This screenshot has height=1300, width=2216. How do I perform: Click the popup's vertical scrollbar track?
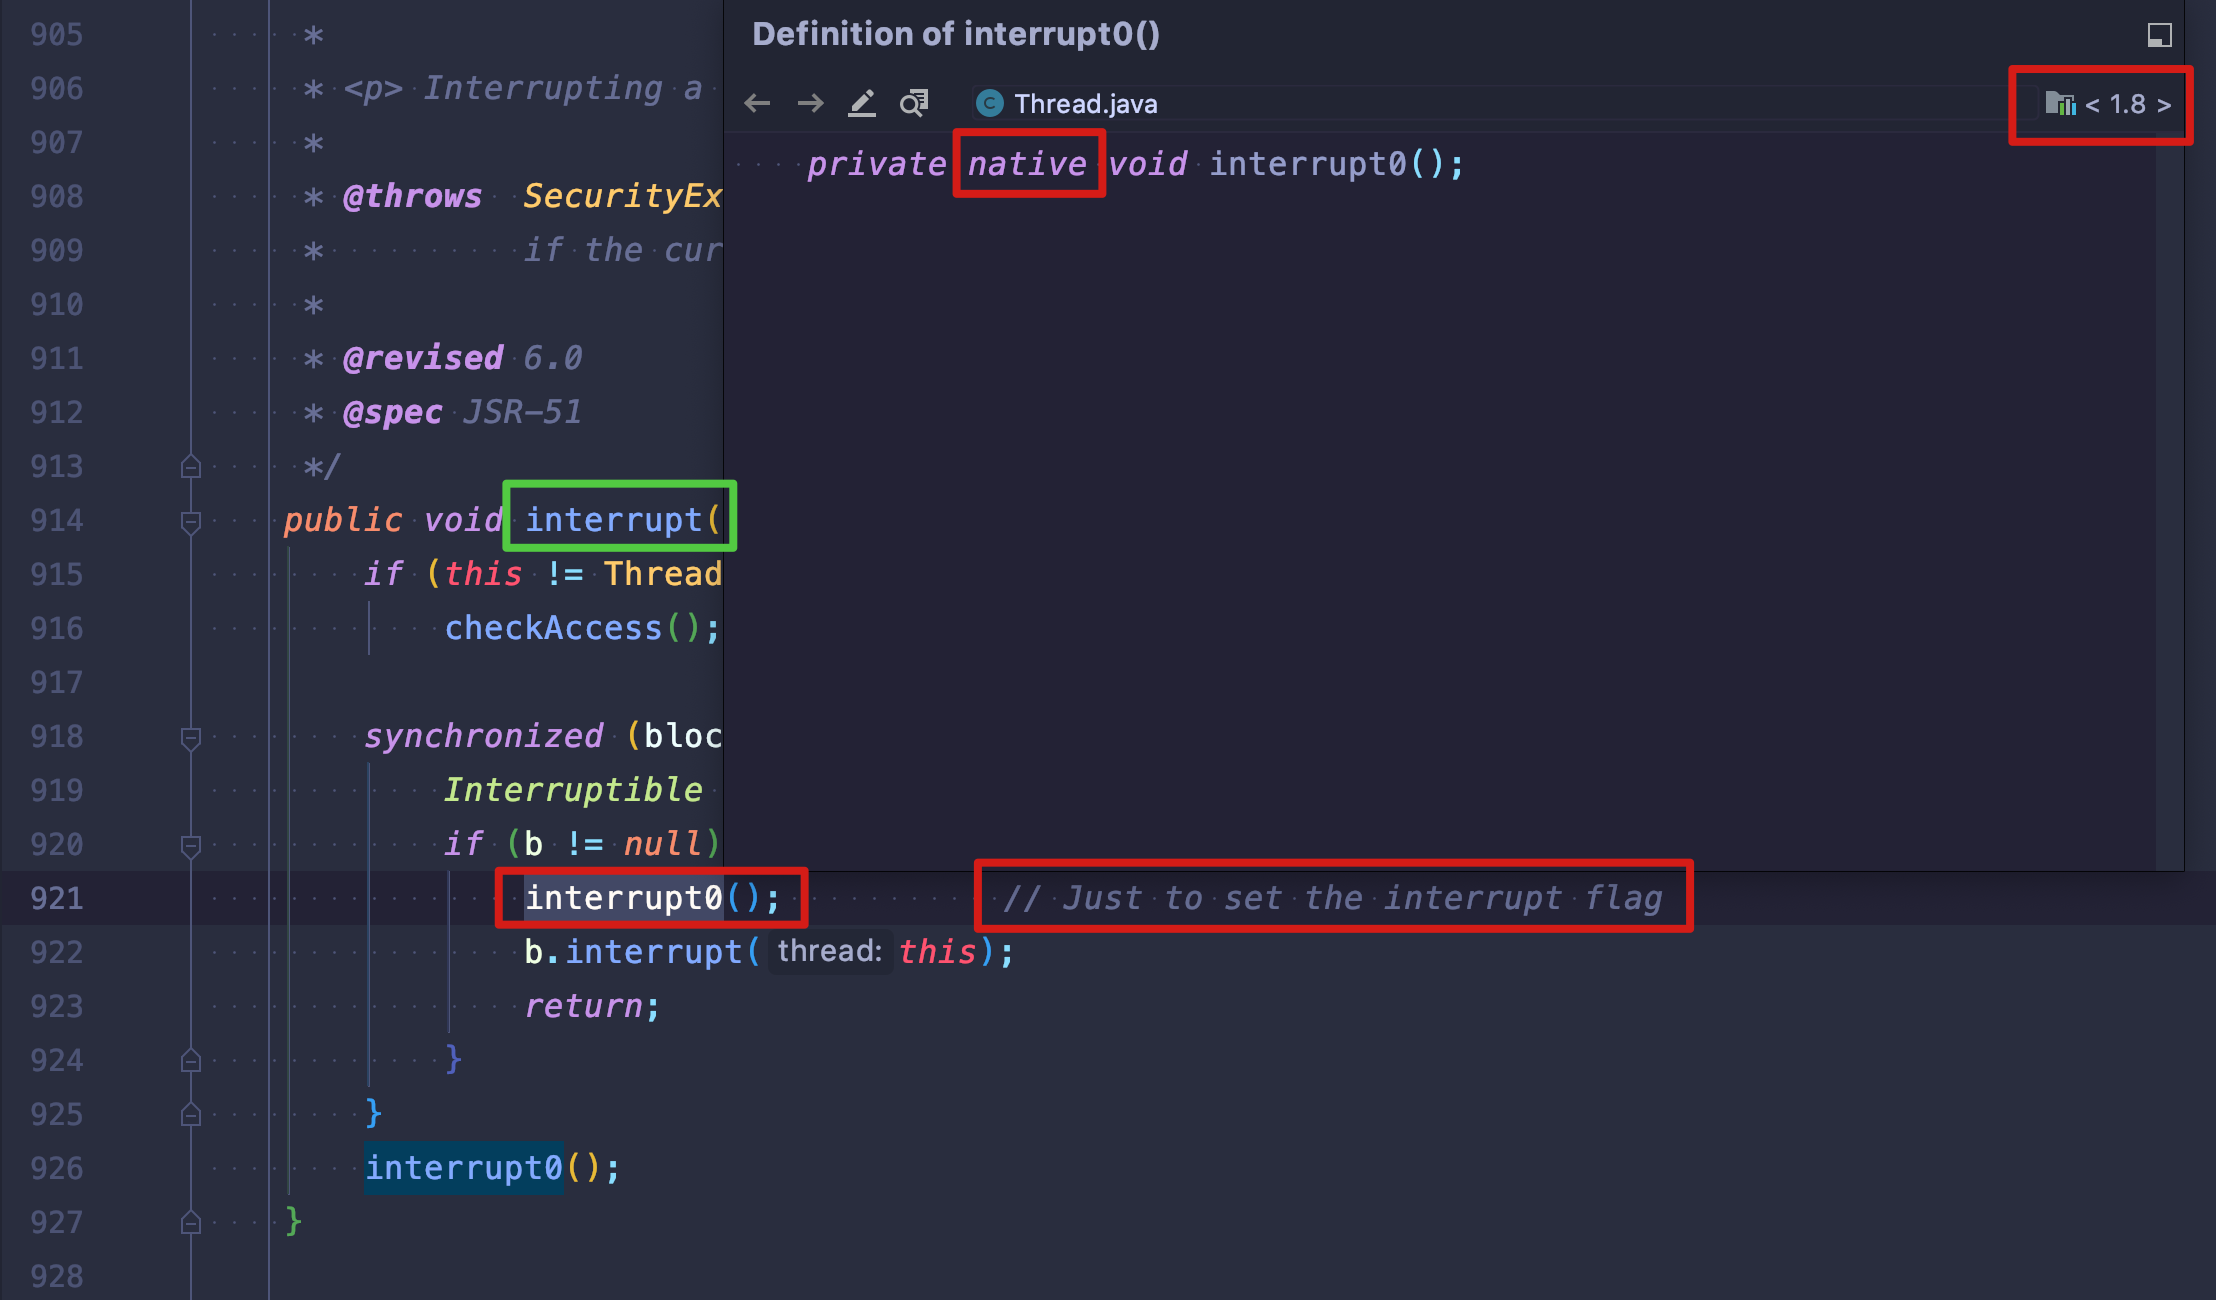[x=2169, y=500]
